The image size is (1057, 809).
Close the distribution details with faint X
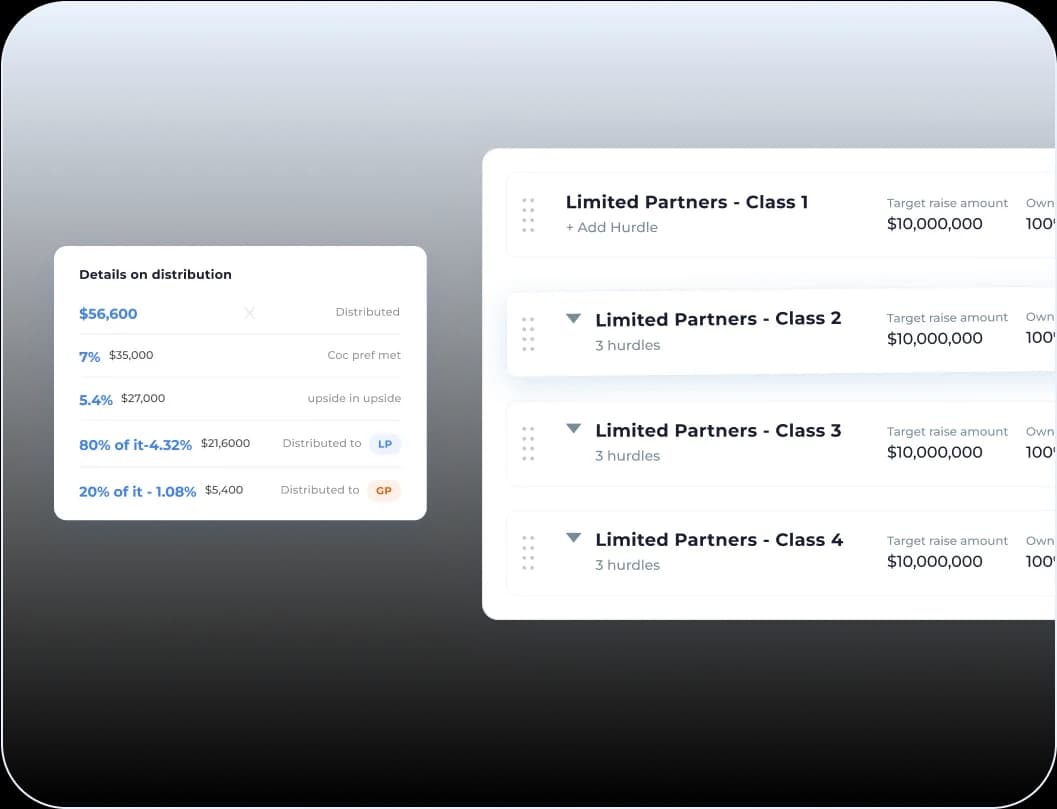pos(250,313)
